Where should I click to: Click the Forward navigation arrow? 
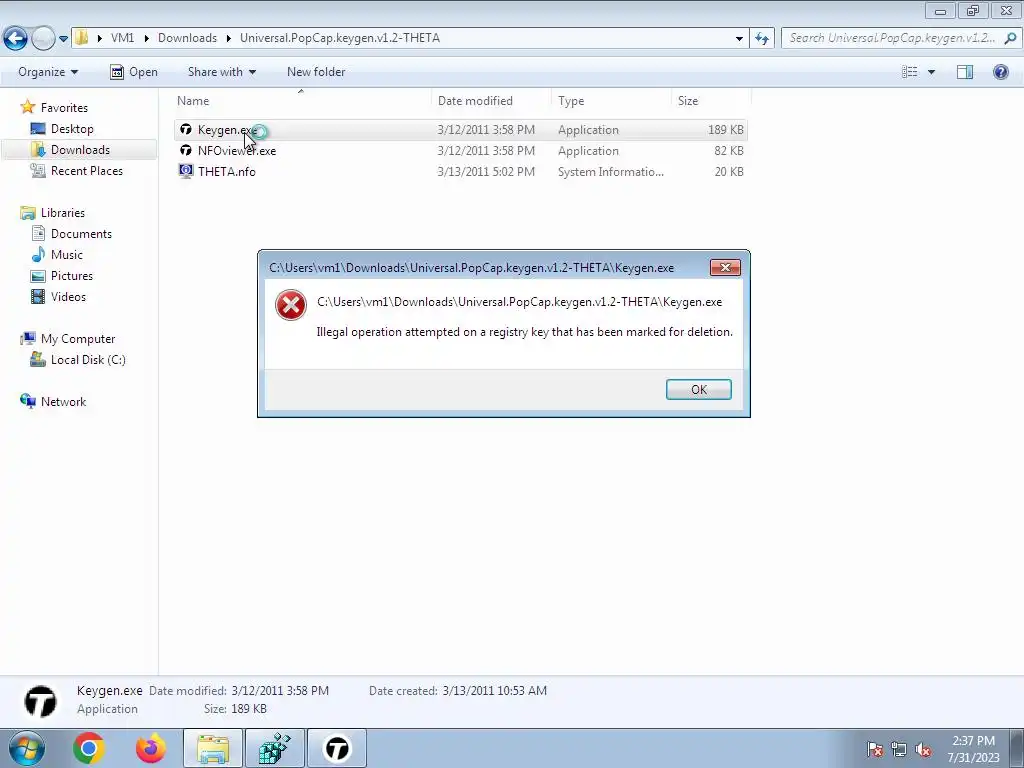pos(43,39)
